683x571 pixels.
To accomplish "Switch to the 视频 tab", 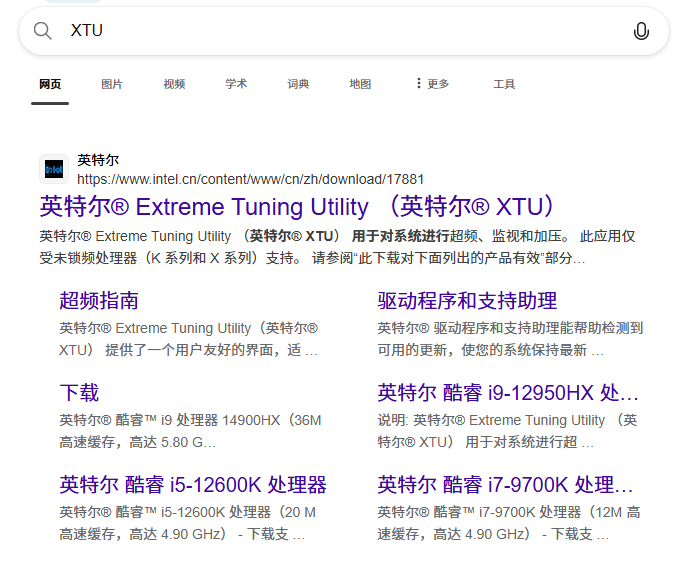I will tap(174, 84).
